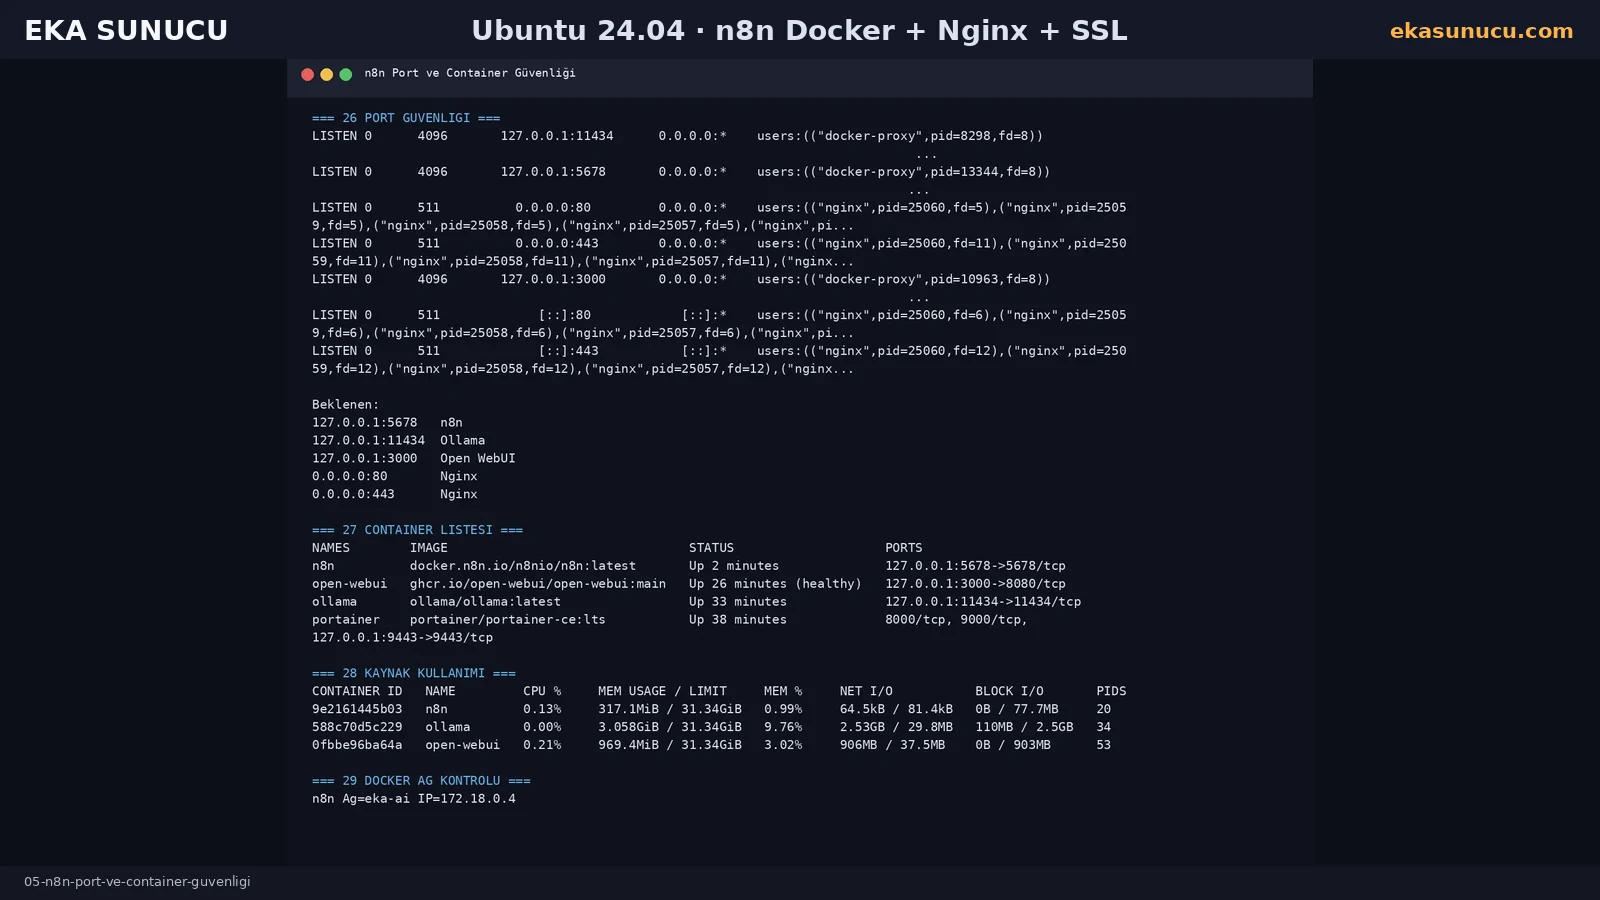The image size is (1600, 900).
Task: Click the memory usage "317.1MiB / 31.34GiB"
Action: tap(670, 710)
